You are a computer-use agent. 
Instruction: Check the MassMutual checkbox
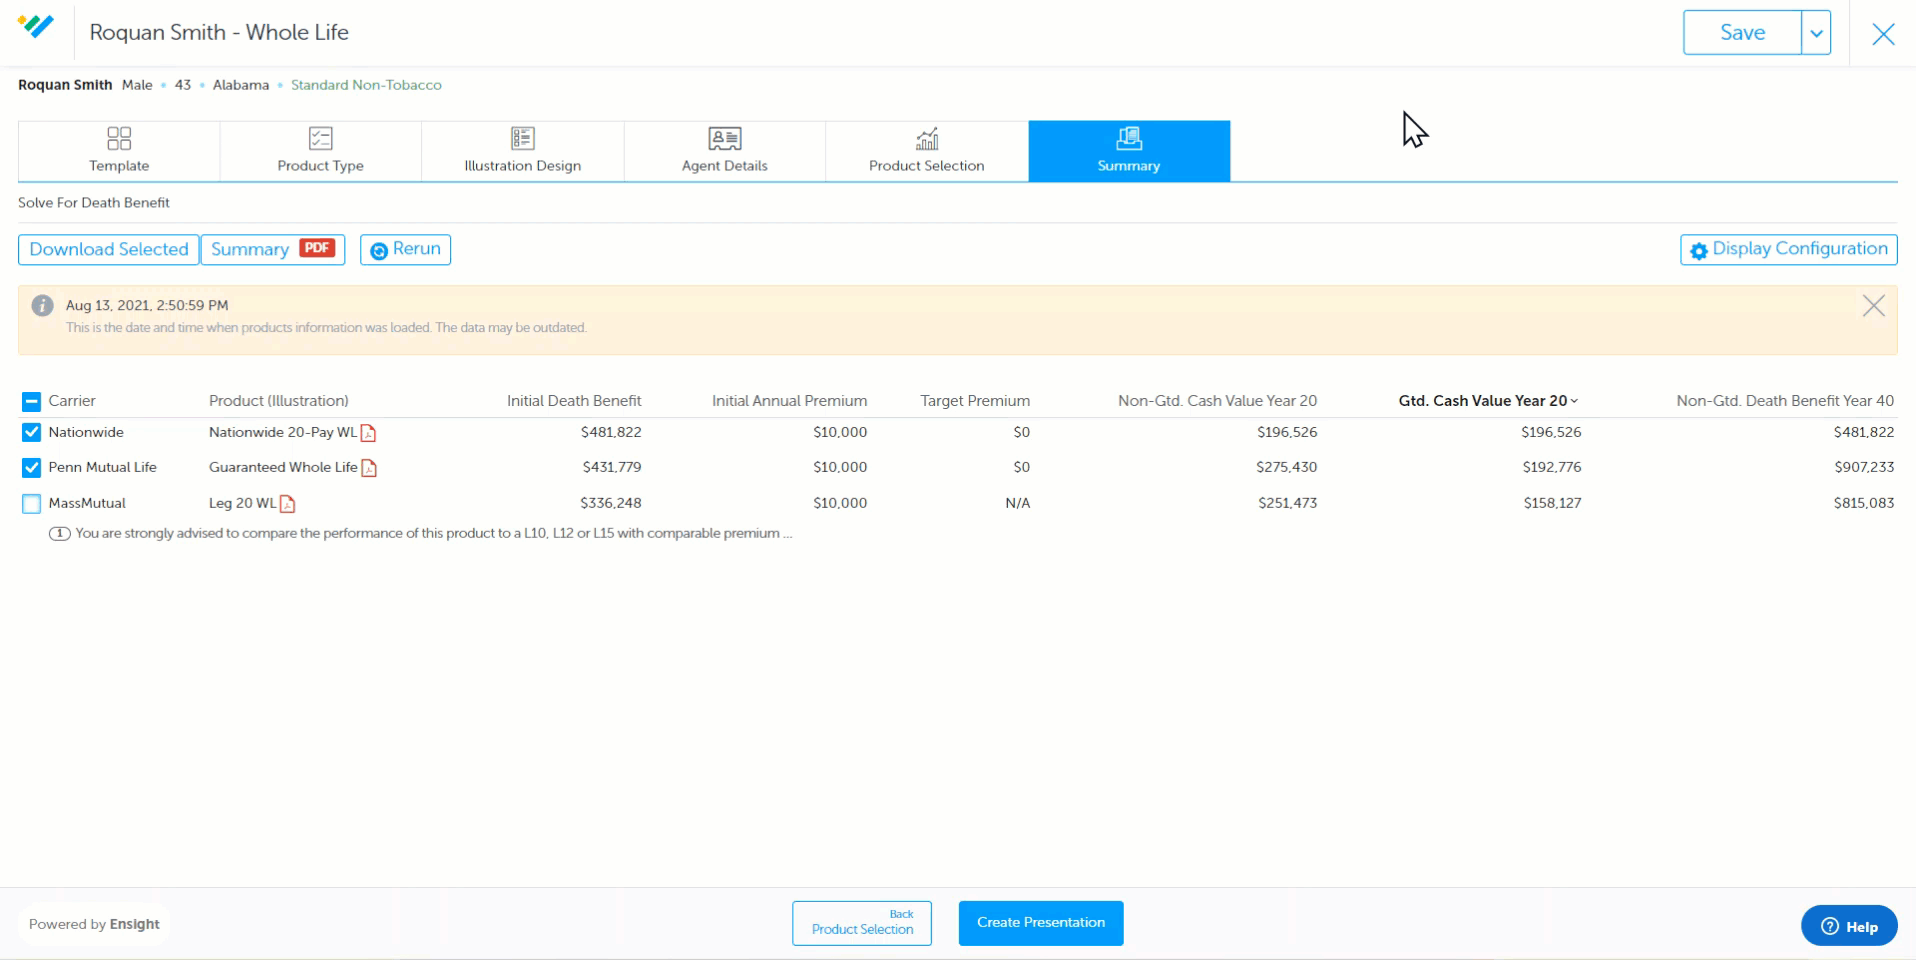pyautogui.click(x=31, y=503)
